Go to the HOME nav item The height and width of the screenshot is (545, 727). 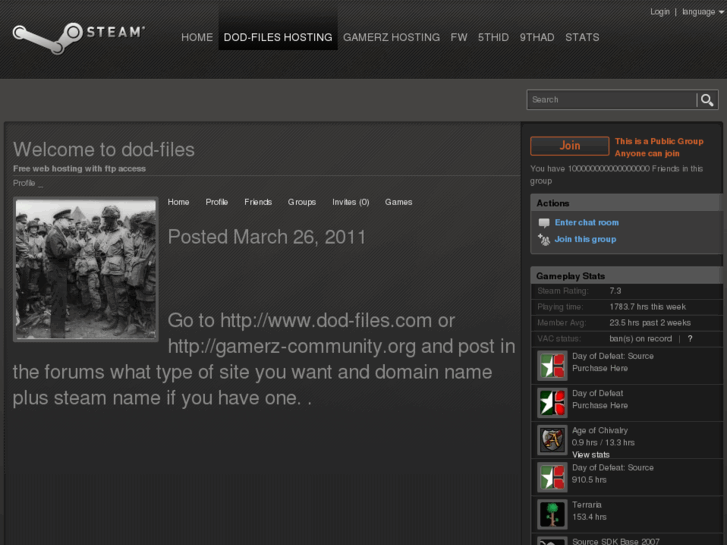coord(197,37)
